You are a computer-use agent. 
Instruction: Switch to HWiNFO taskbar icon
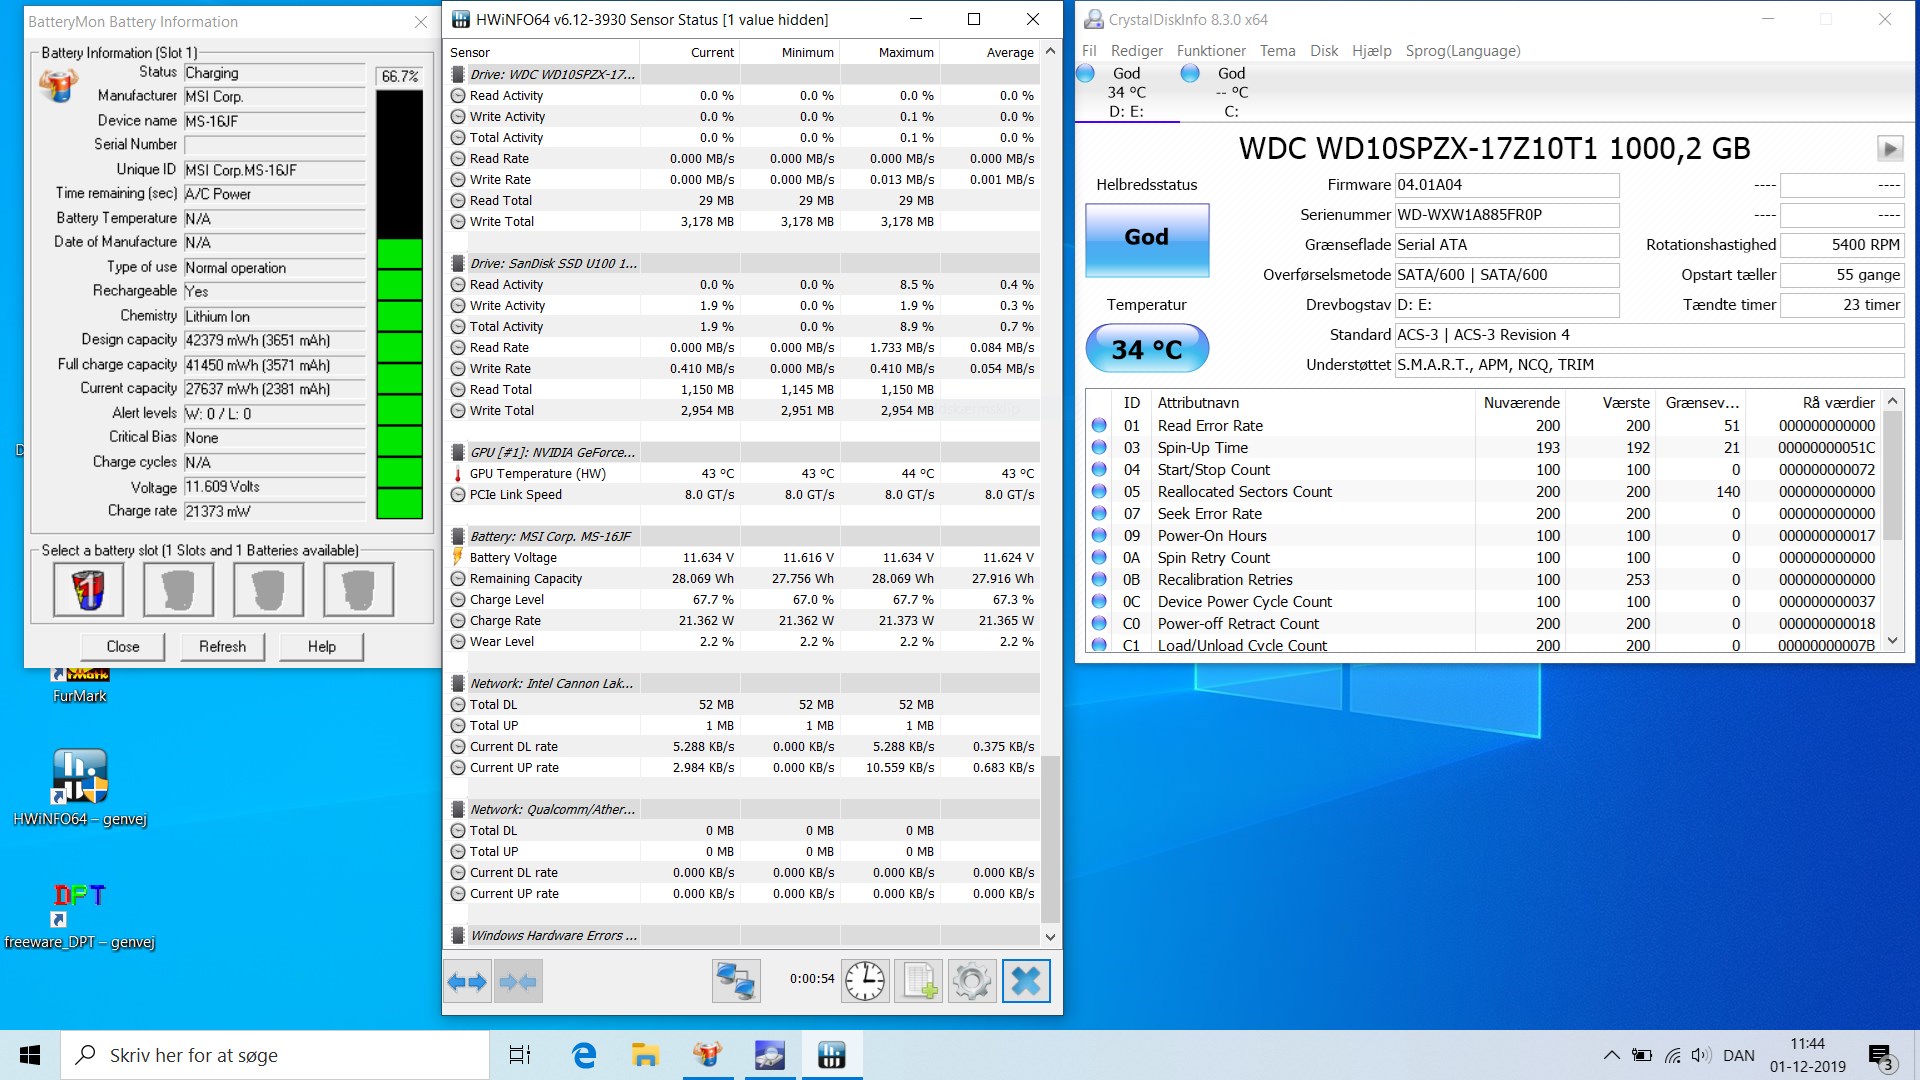[x=831, y=1055]
